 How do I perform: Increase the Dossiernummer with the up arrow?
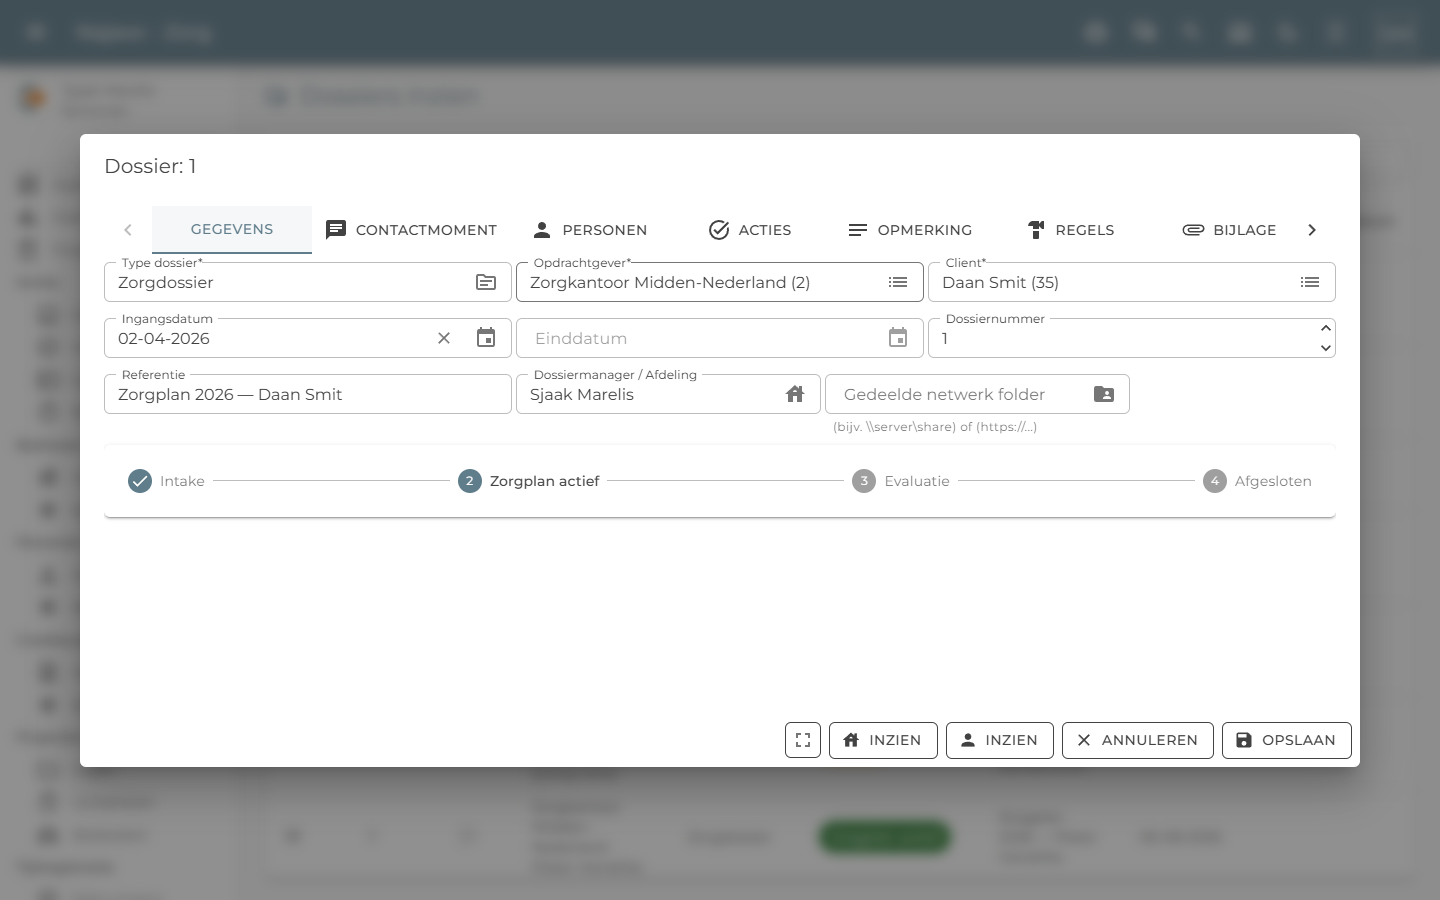point(1325,328)
